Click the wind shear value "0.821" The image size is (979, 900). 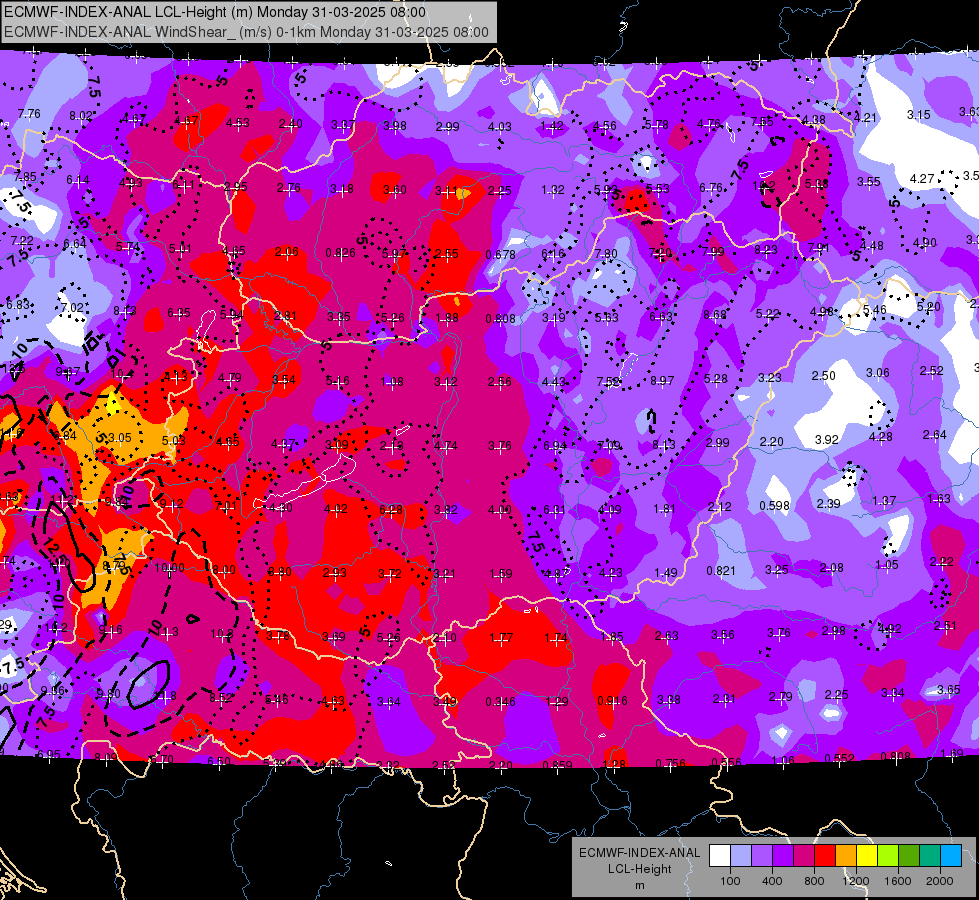point(721,570)
